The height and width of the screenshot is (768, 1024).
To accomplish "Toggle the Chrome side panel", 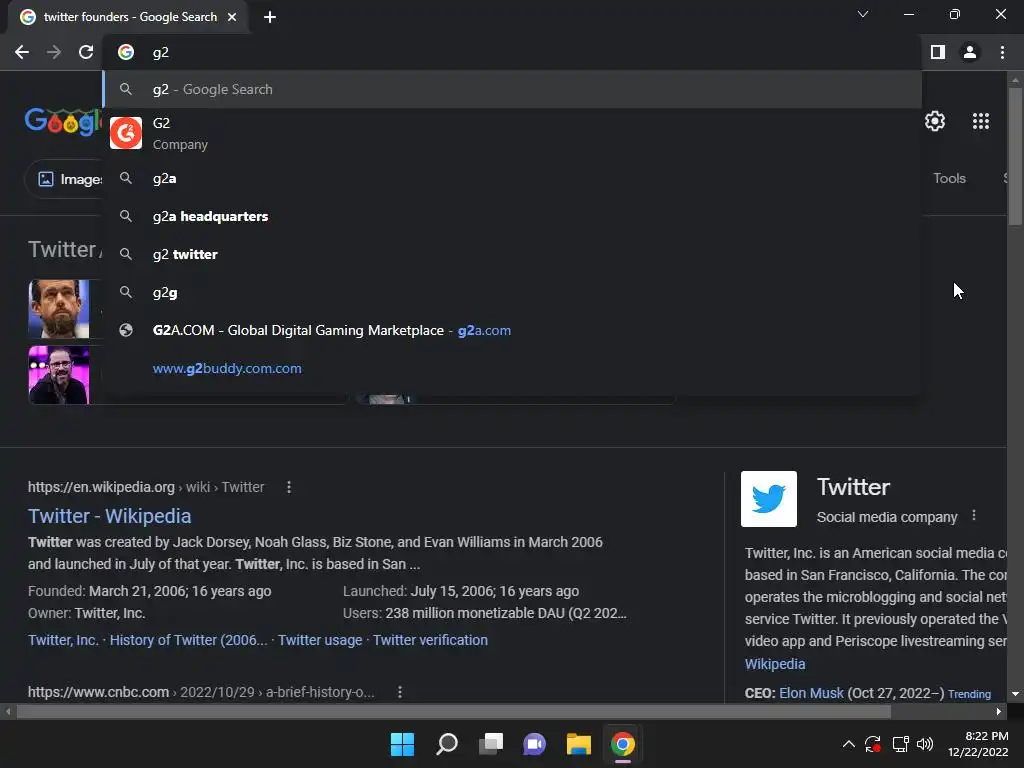I will coord(937,52).
